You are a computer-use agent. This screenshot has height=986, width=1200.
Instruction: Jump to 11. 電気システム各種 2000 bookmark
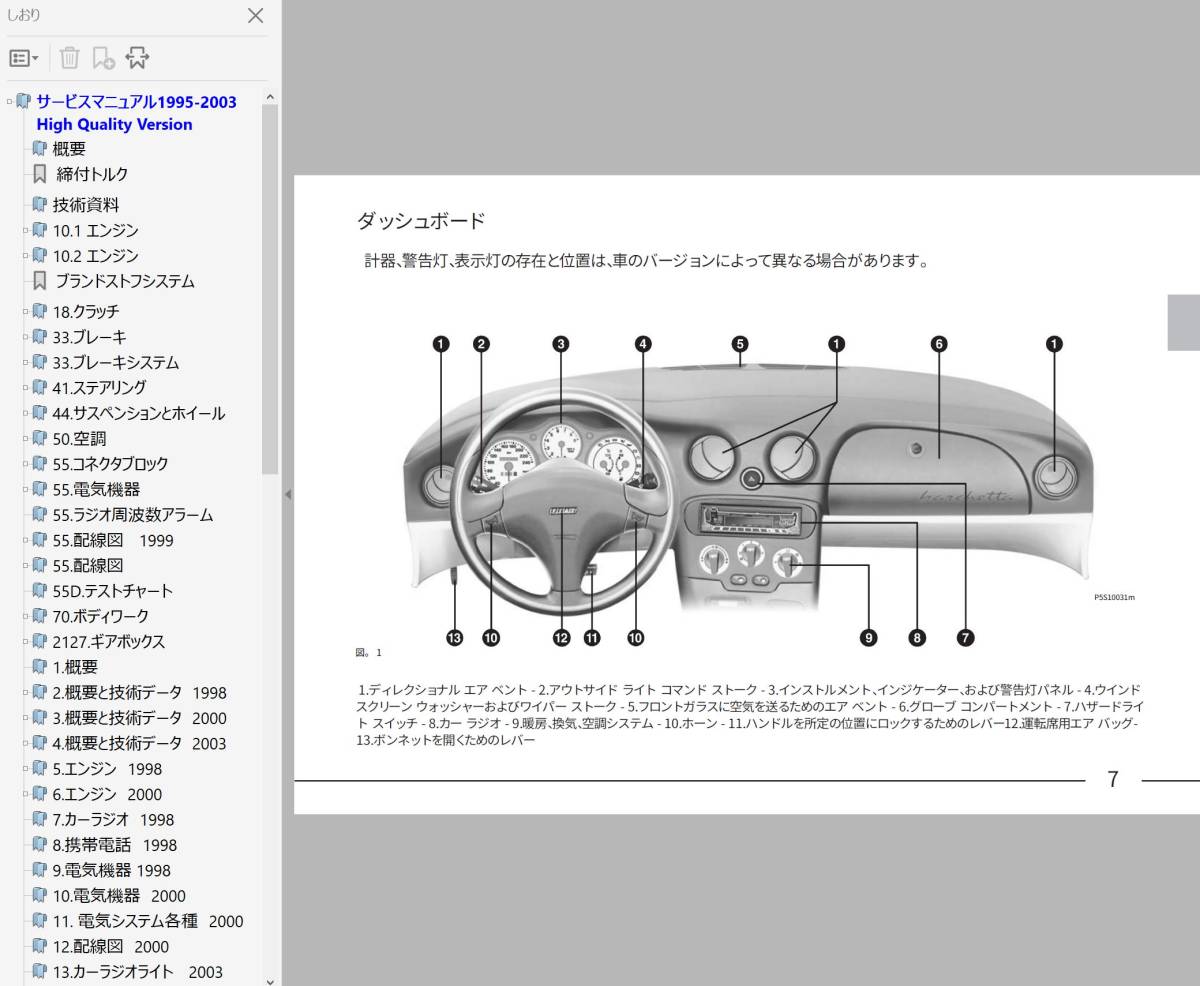click(148, 921)
